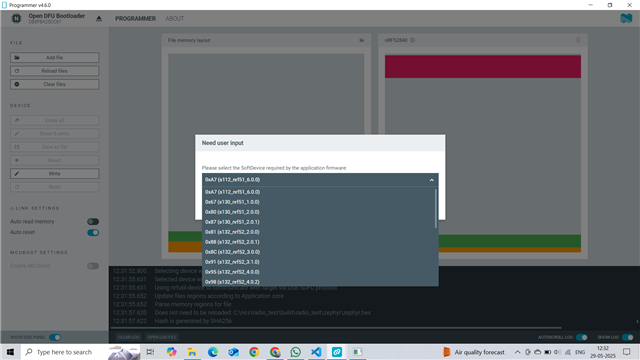The height and width of the screenshot is (360, 640).
Task: Click the device eject icon beside Open DFU Bootloader
Action: [99, 19]
